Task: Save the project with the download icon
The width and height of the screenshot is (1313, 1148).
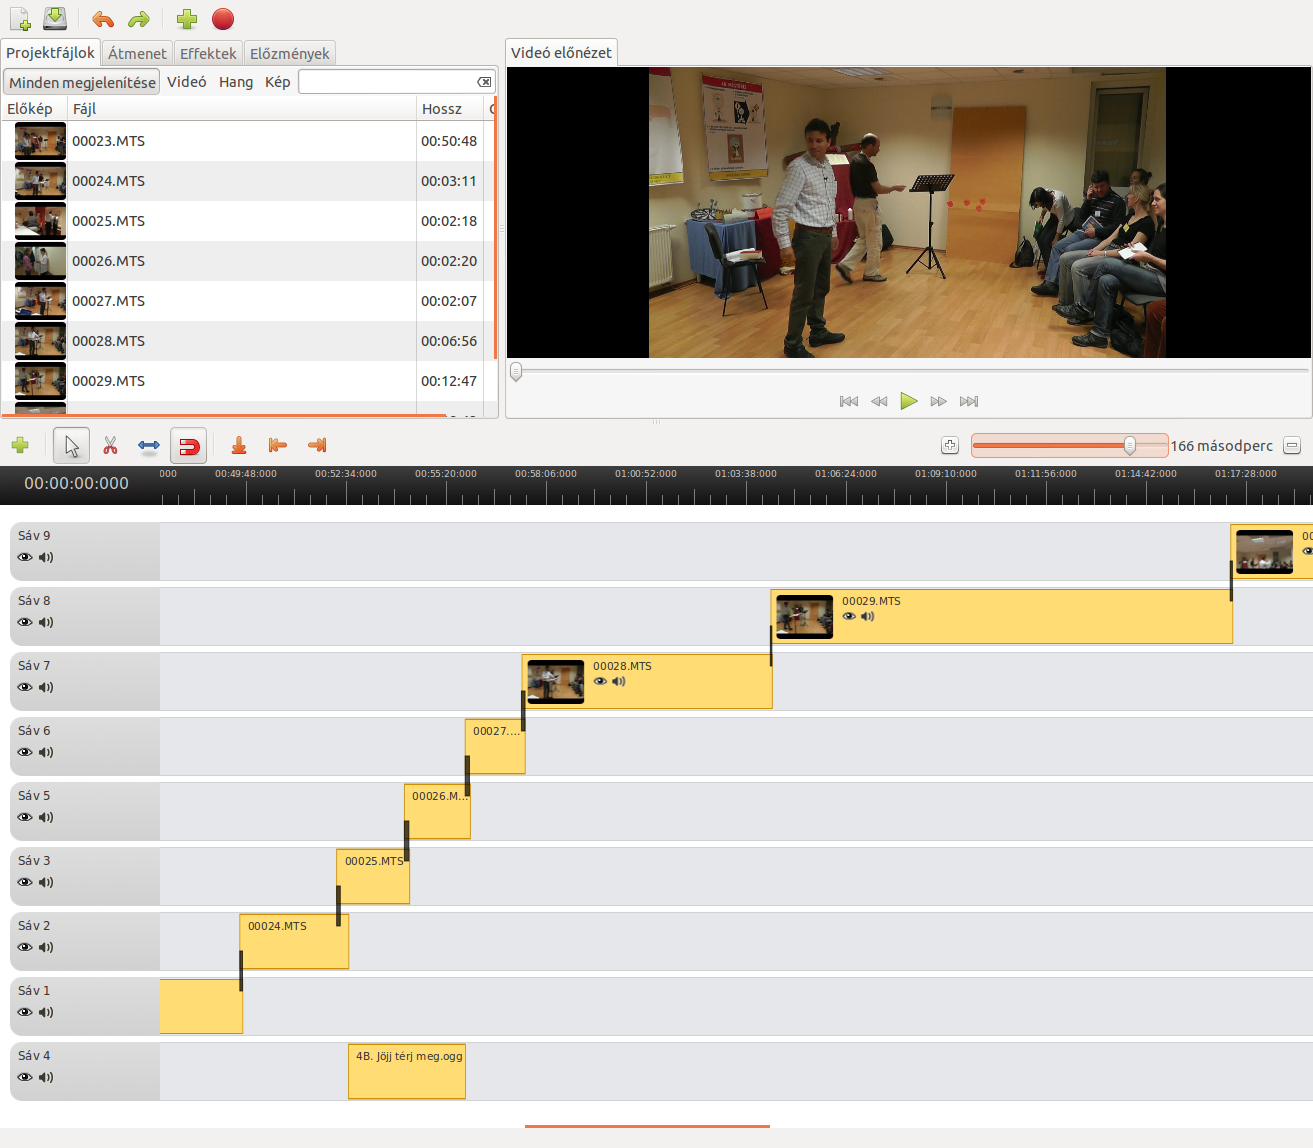Action: (x=56, y=19)
